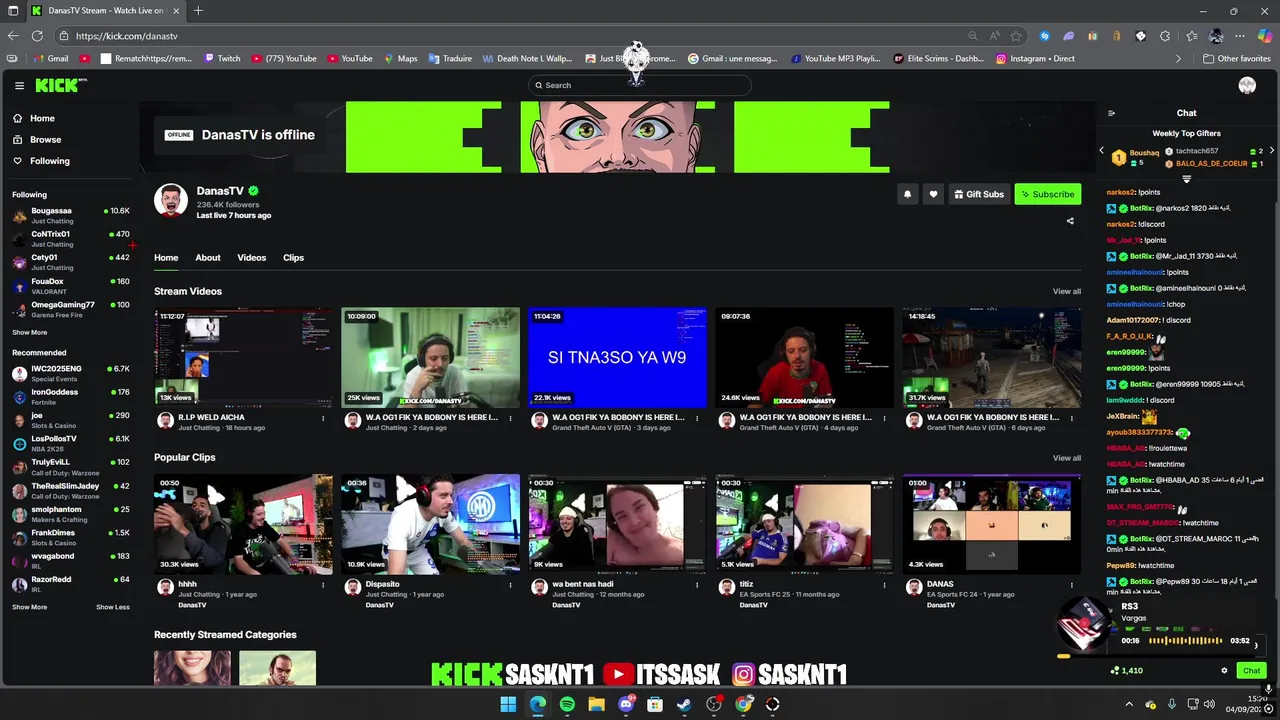Open options menu for the hhhh clip
This screenshot has width=1280, height=720.
pyautogui.click(x=323, y=585)
